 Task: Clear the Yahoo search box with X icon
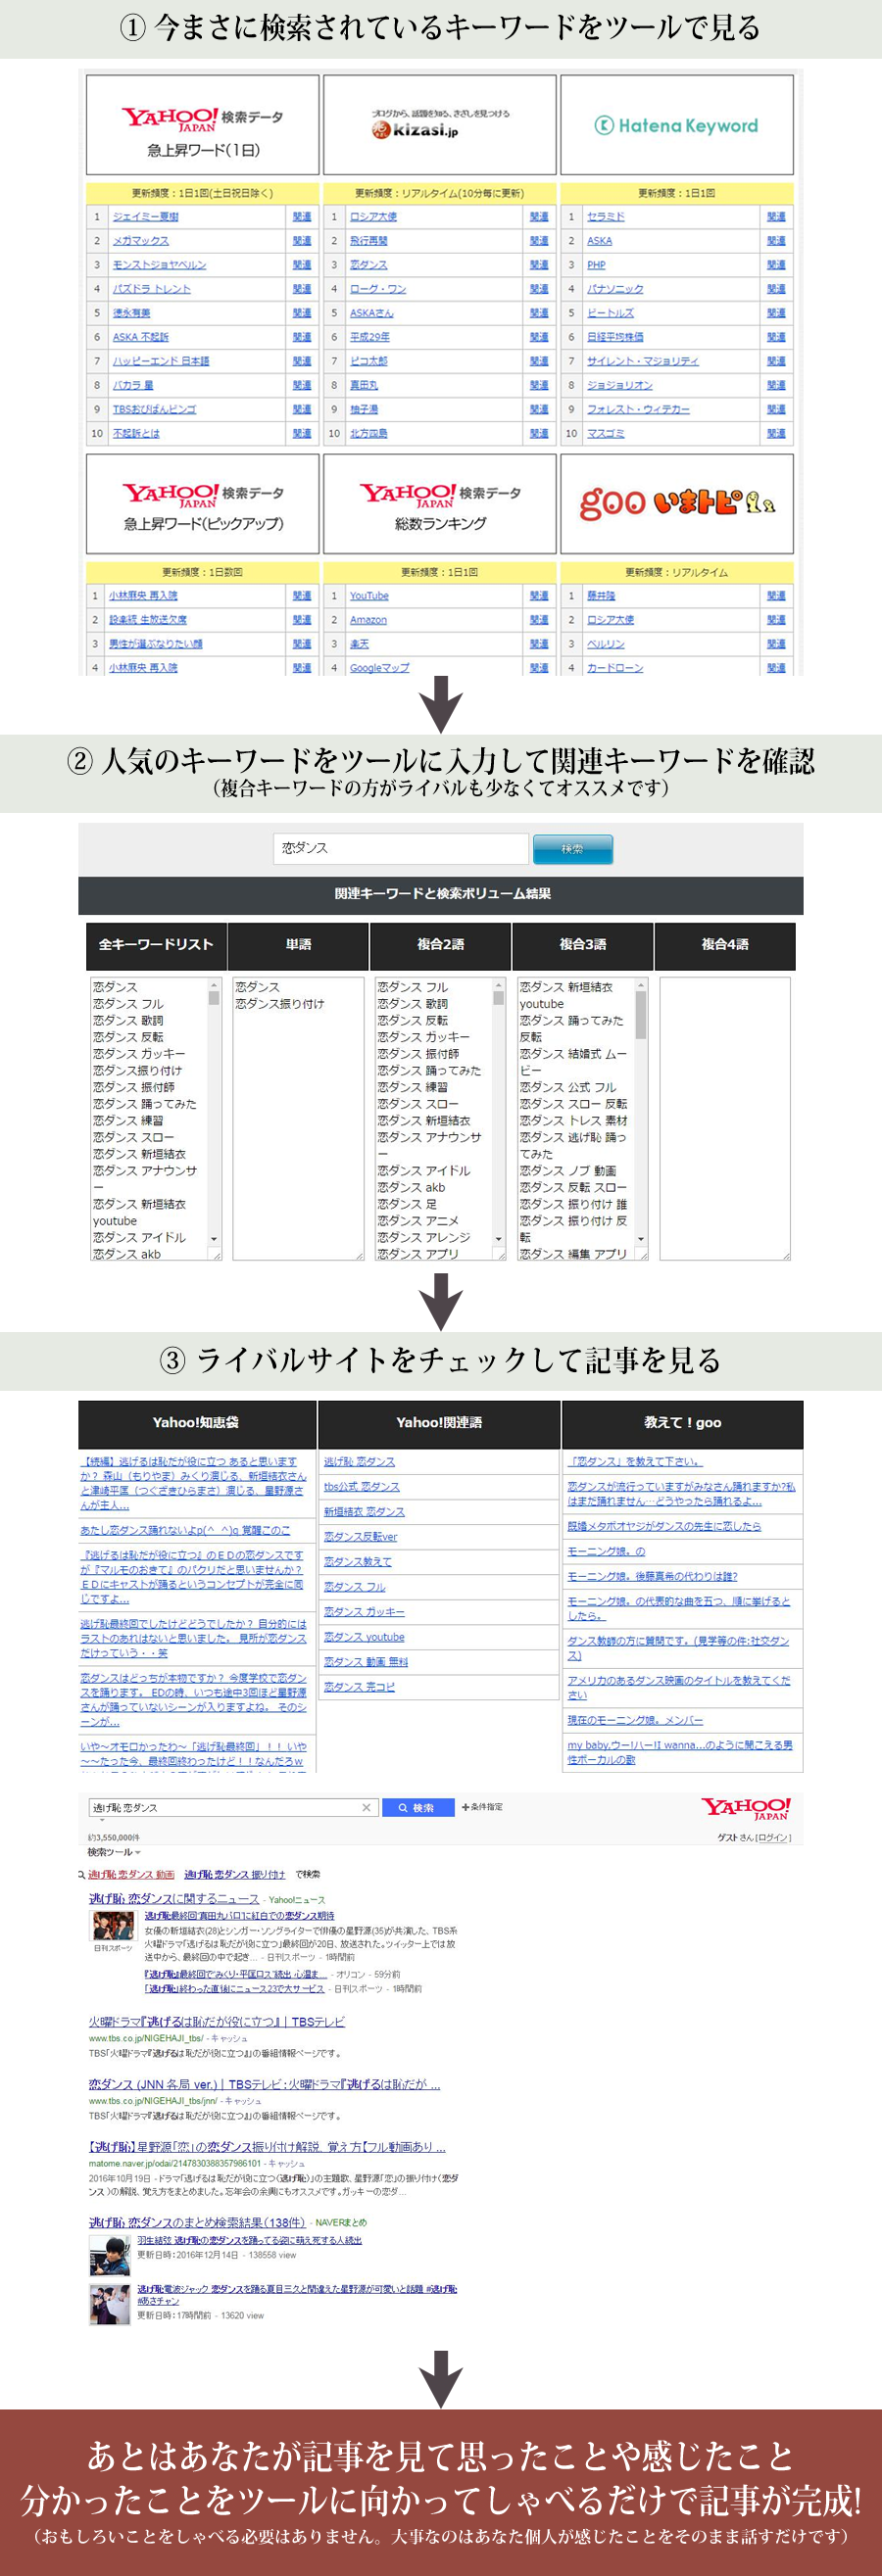(x=366, y=1807)
